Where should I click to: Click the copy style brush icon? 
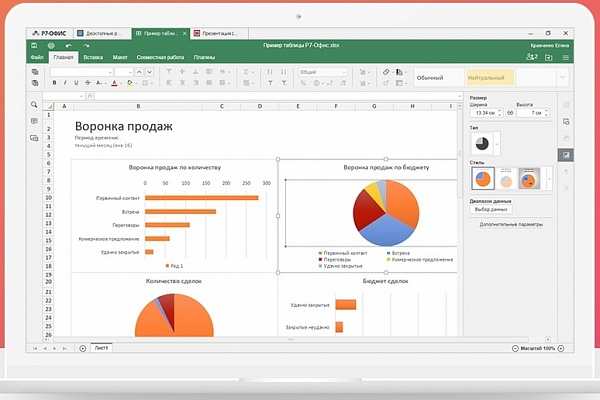click(386, 83)
